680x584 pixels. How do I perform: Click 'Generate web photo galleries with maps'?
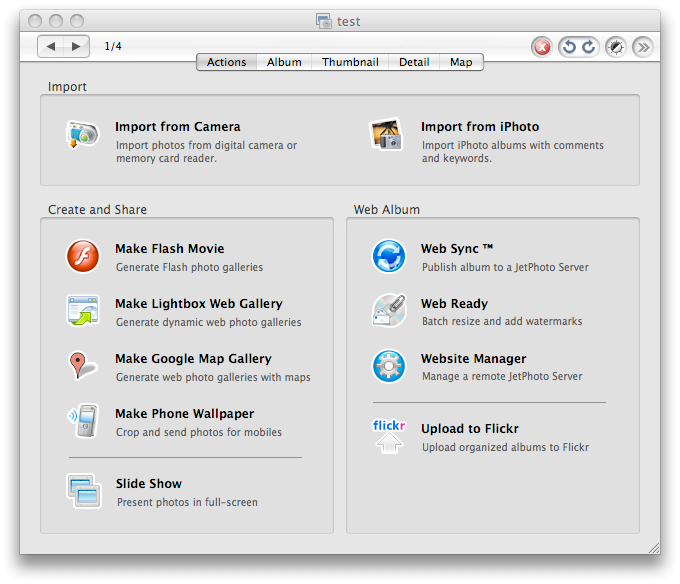[x=213, y=378]
